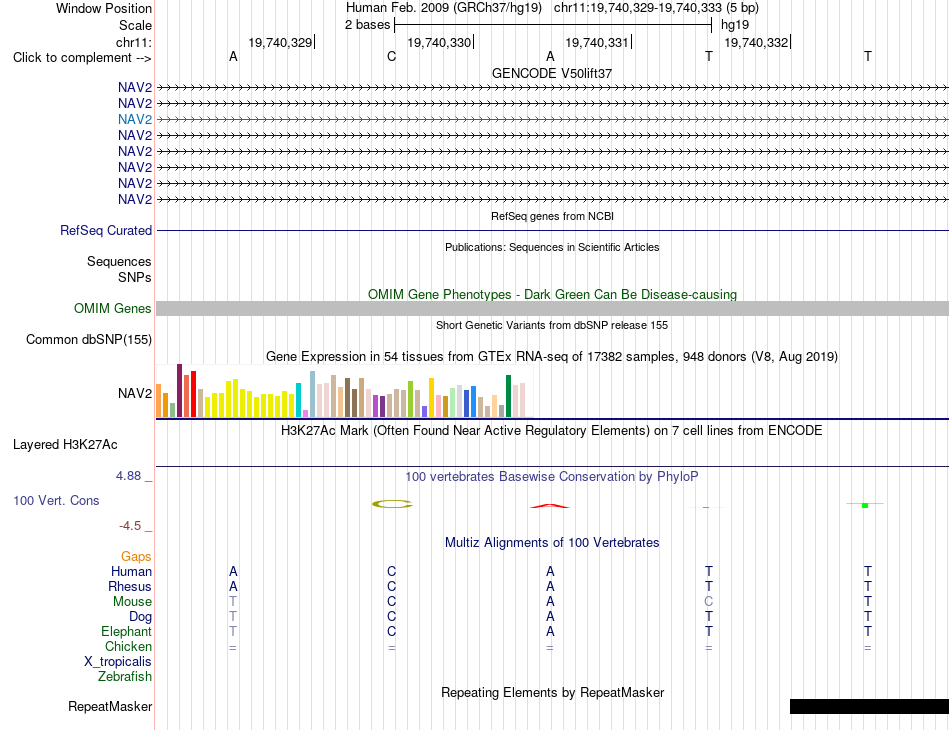Click the '2 bases' scale bar
Viewport: 950px width, 730px height.
coord(553,25)
